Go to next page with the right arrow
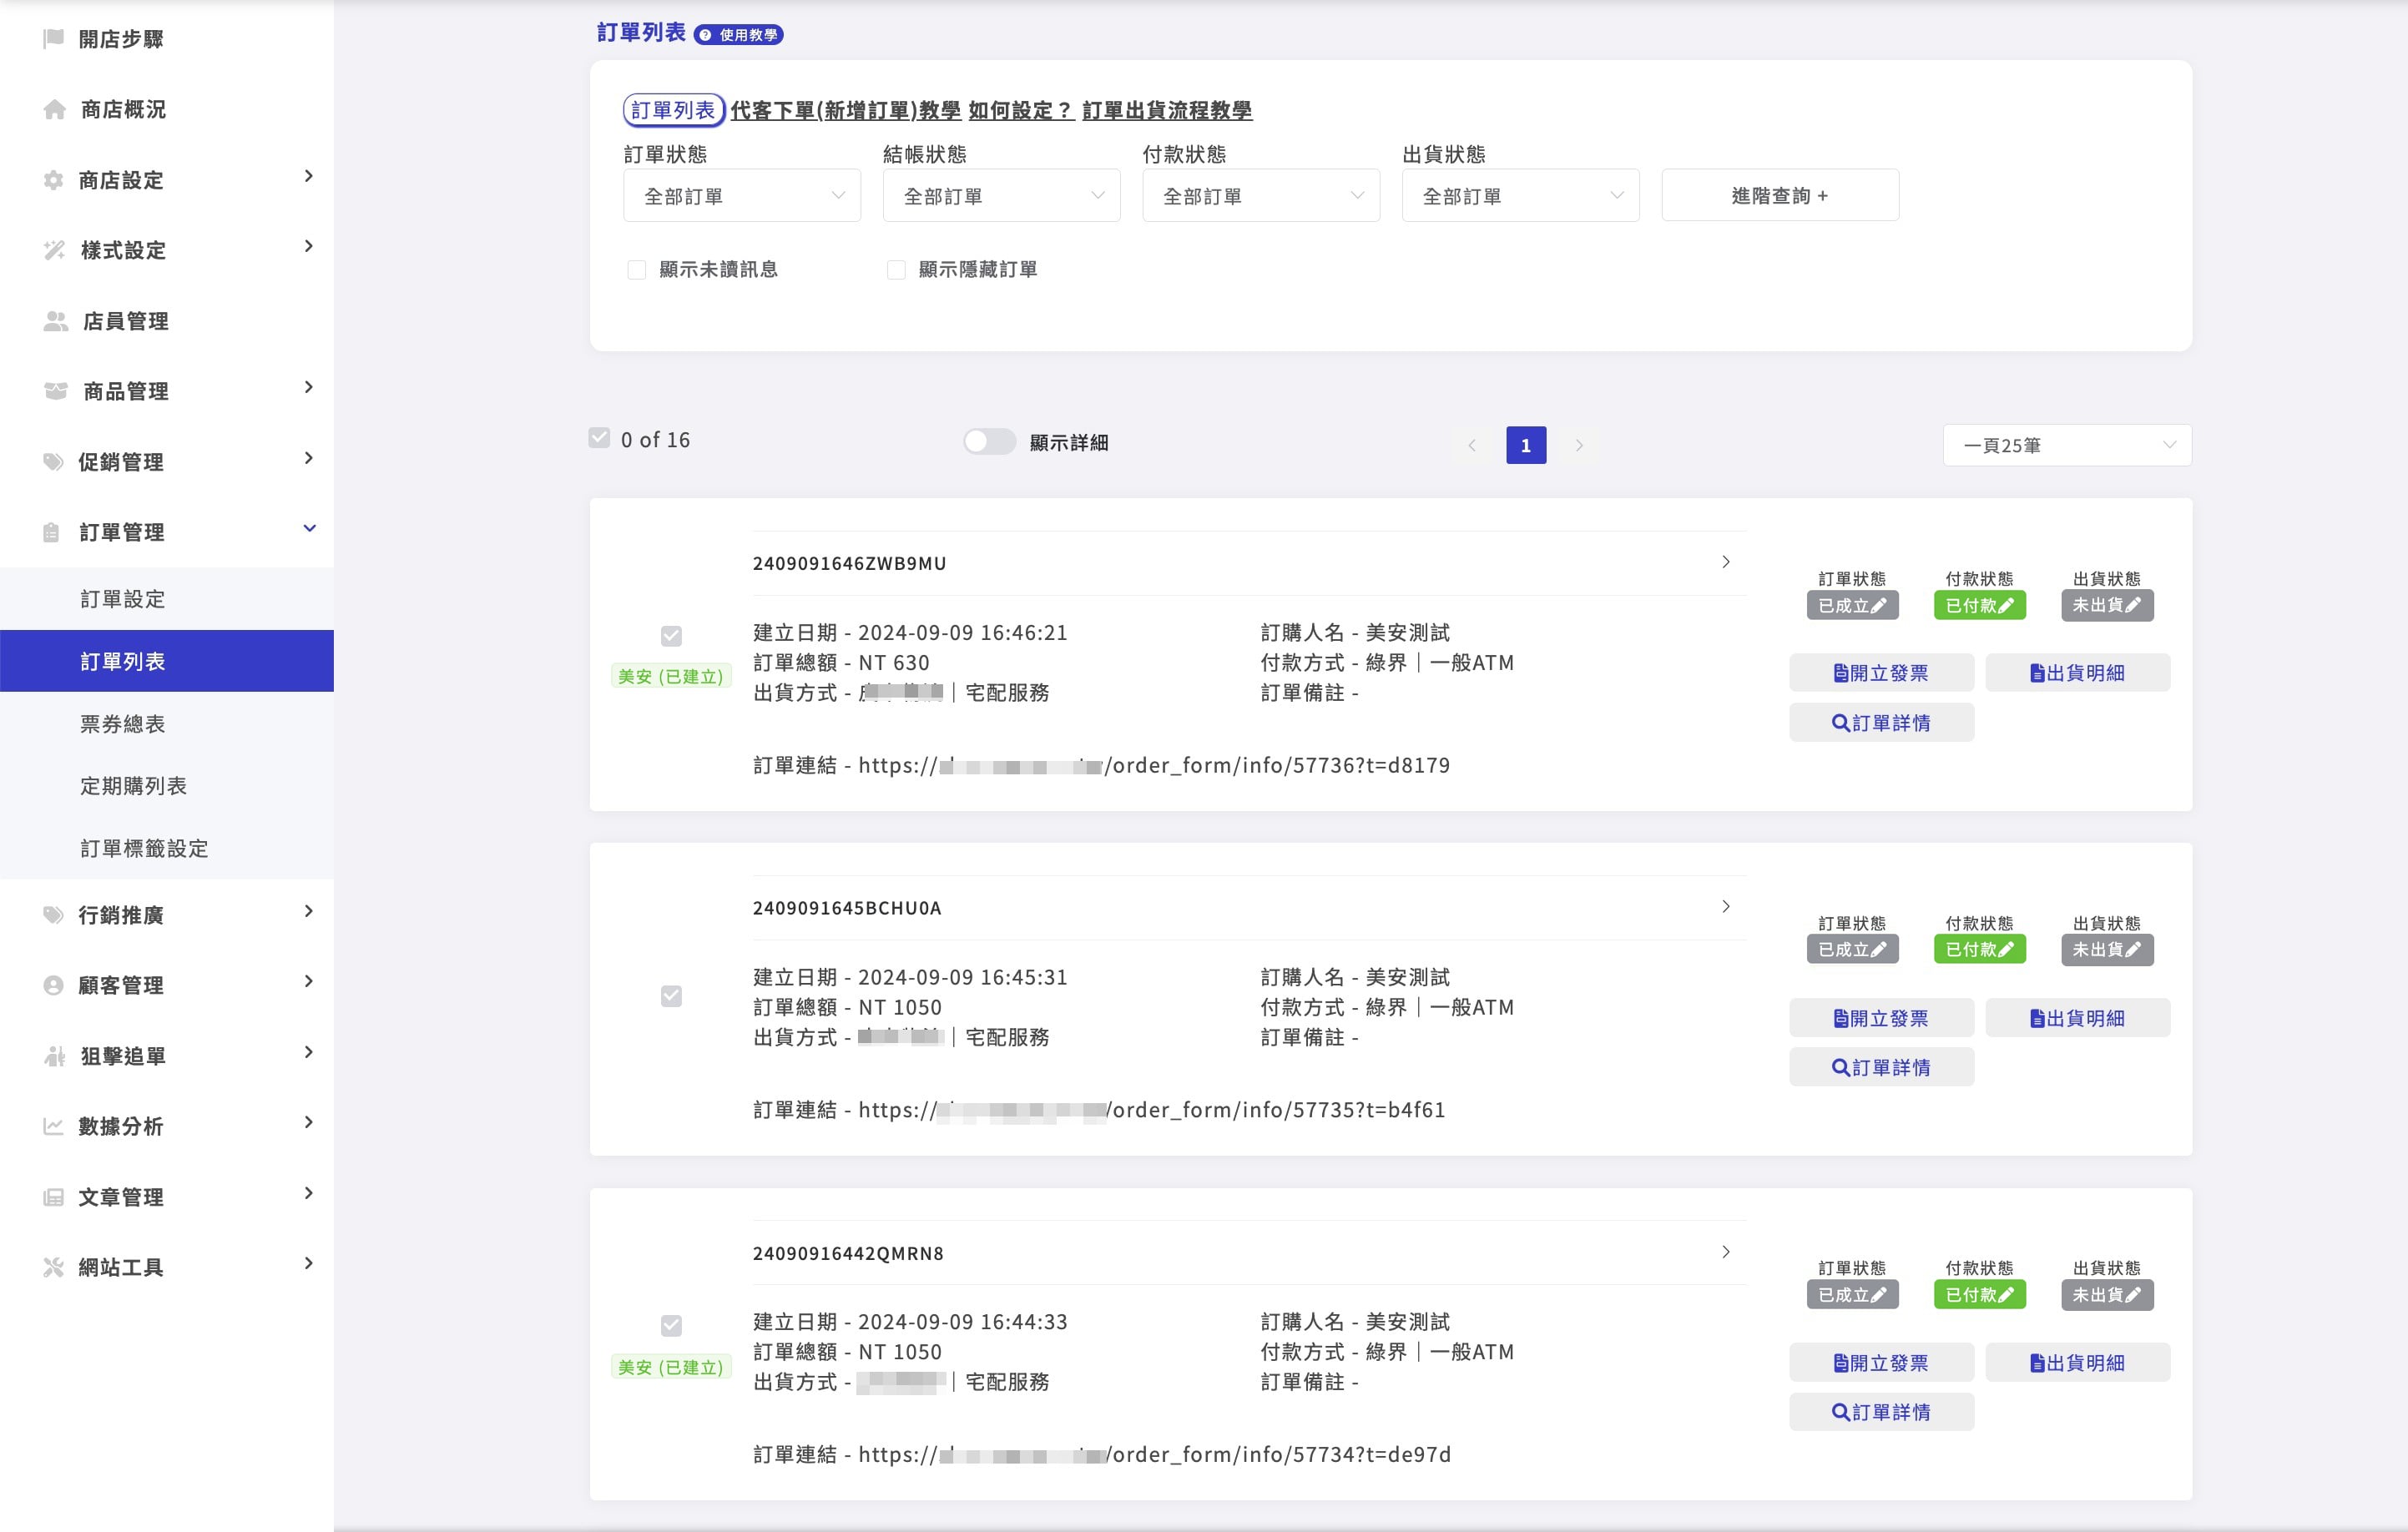Screen dimensions: 2408x1532 (1579, 445)
